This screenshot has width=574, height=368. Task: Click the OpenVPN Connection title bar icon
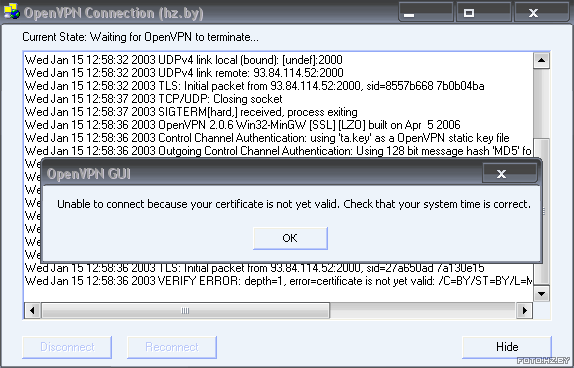(11, 11)
